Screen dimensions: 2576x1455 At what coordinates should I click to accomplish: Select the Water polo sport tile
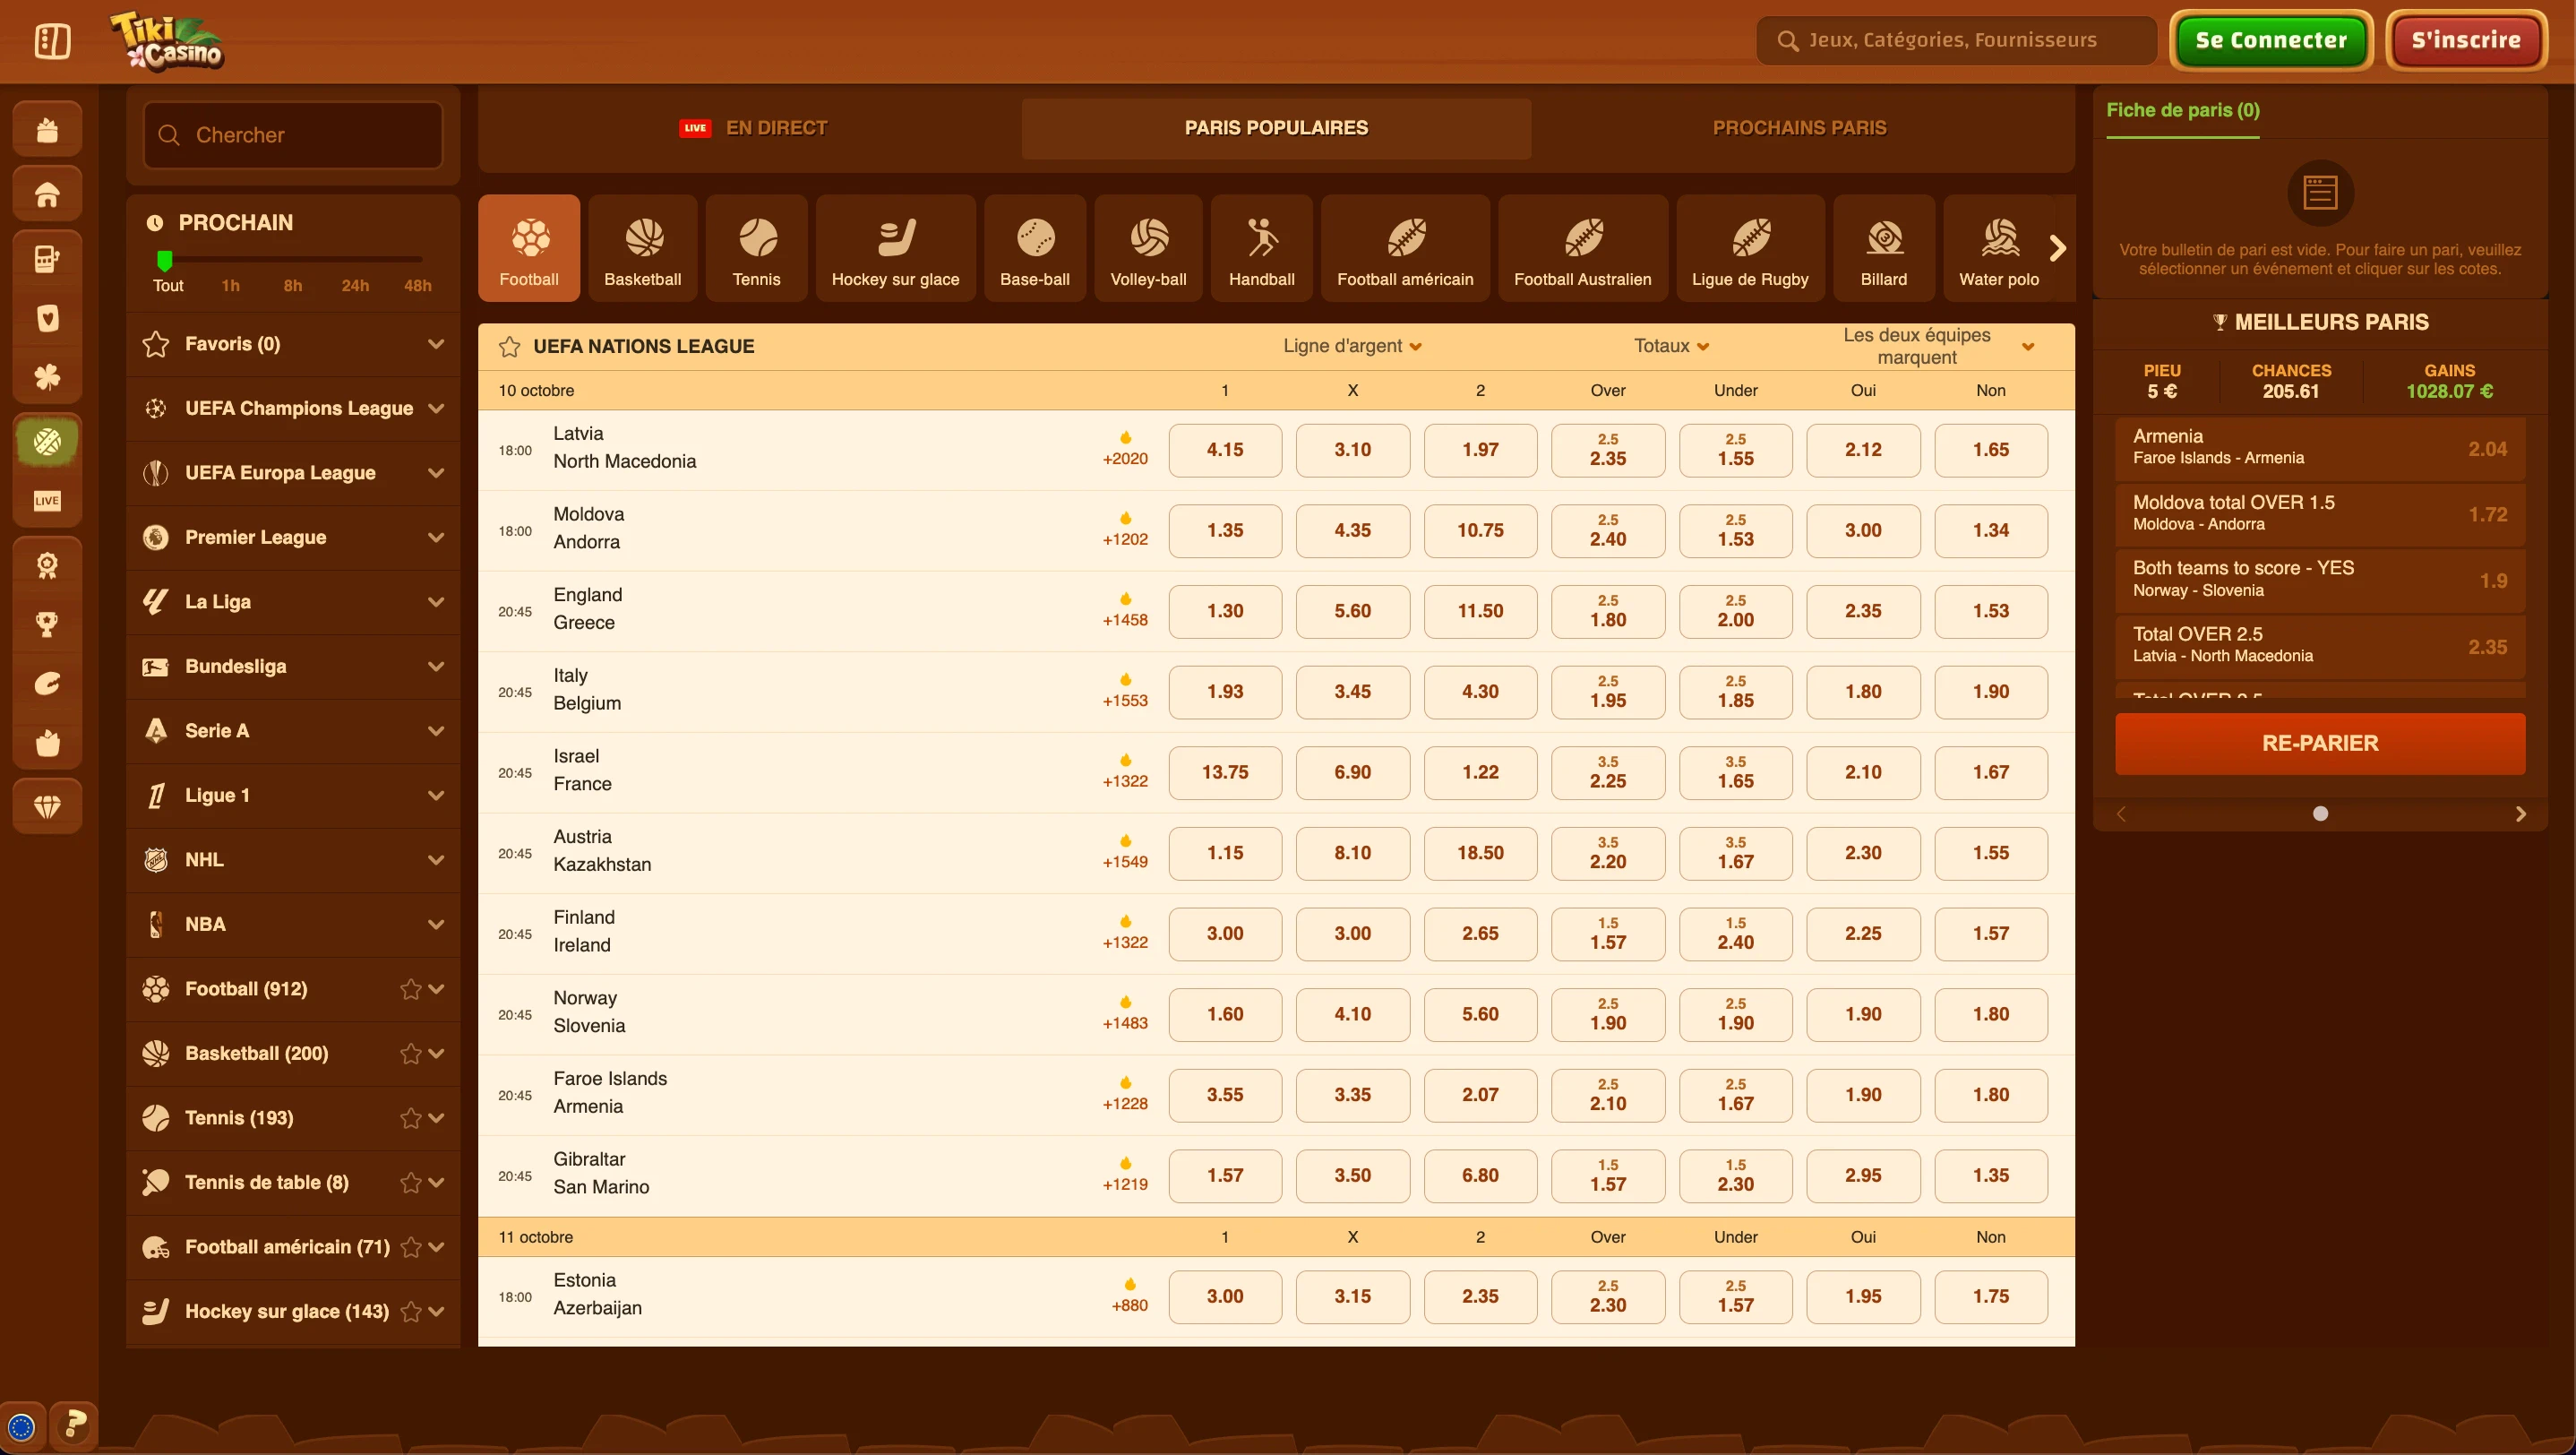[1999, 248]
